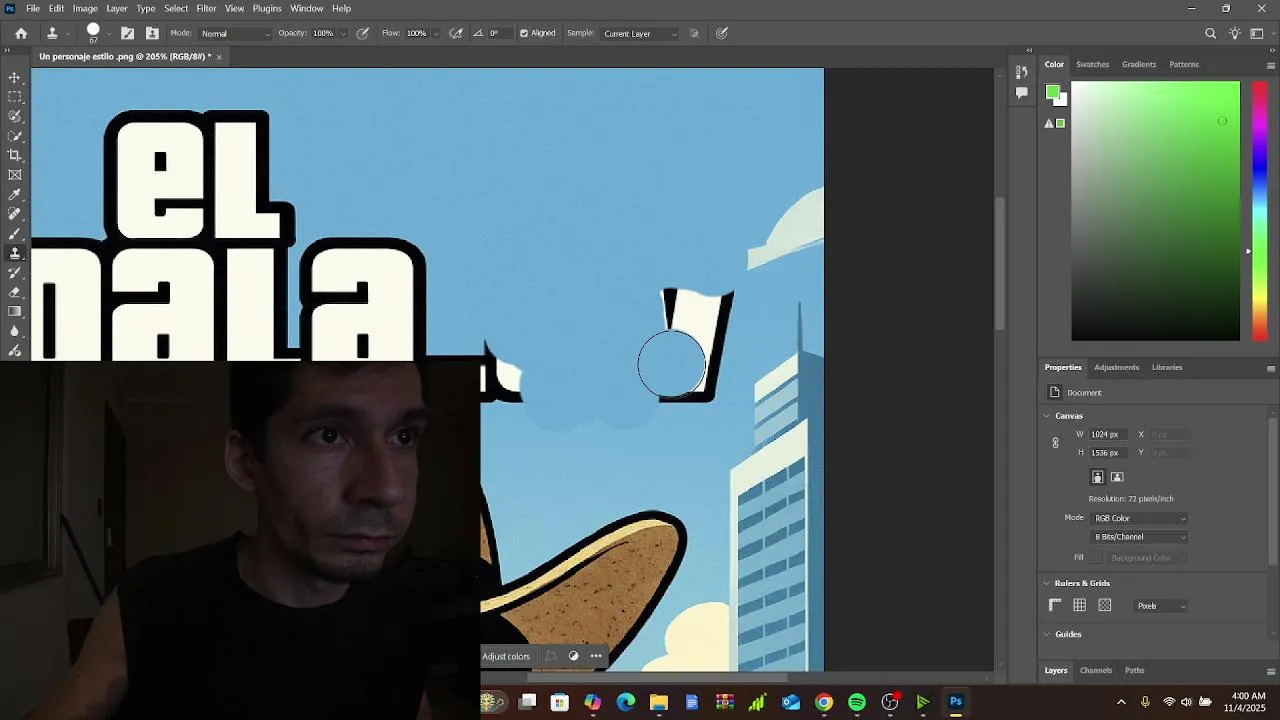Open the Properties panel options menu
This screenshot has width=1280, height=720.
tap(1271, 368)
